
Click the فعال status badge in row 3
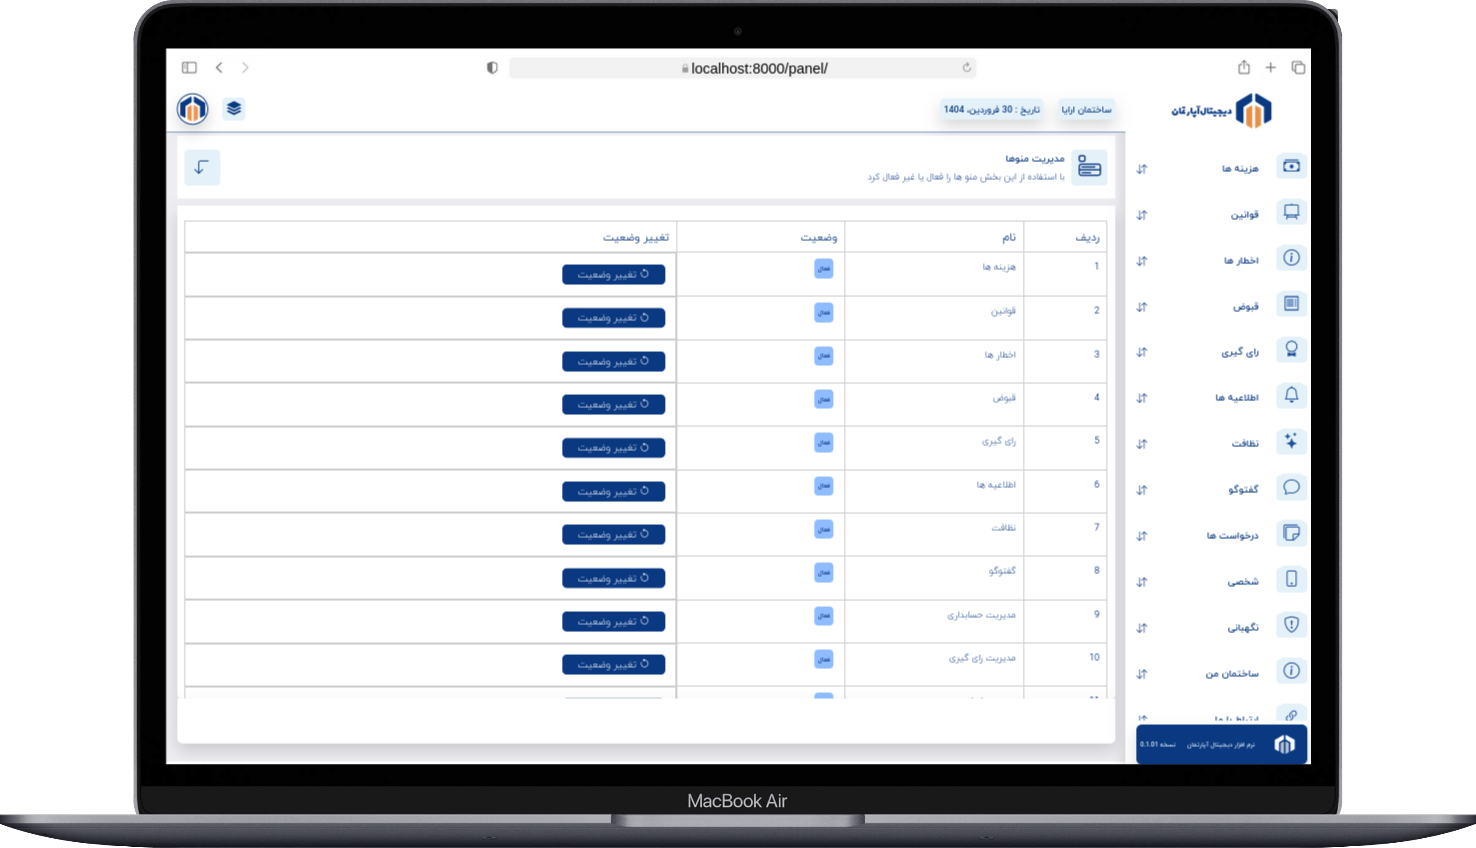pyautogui.click(x=823, y=355)
